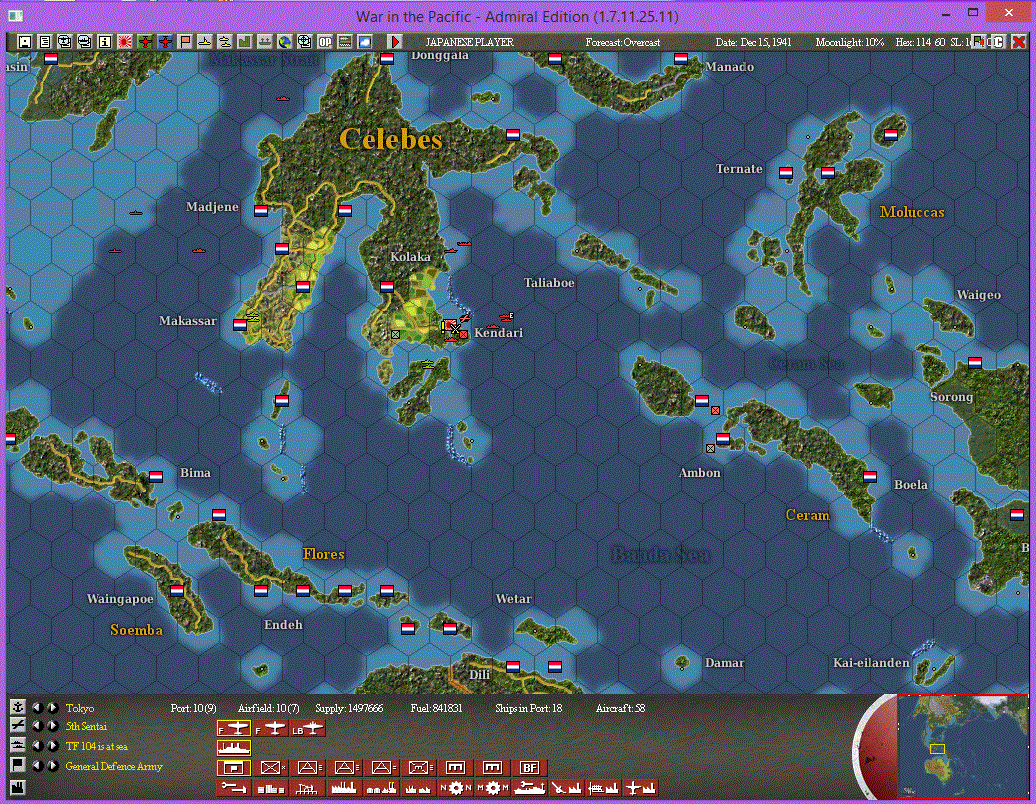Click the Ternate label on the map
The height and width of the screenshot is (804, 1036).
pos(739,168)
